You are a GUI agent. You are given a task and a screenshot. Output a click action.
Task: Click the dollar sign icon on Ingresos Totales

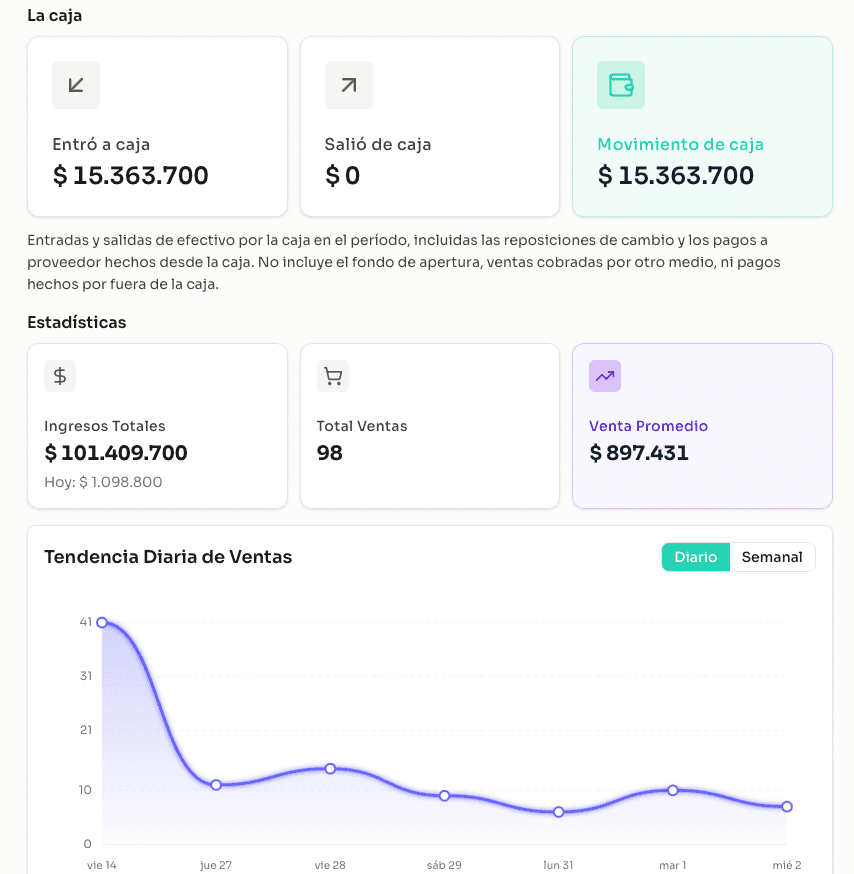coord(60,376)
